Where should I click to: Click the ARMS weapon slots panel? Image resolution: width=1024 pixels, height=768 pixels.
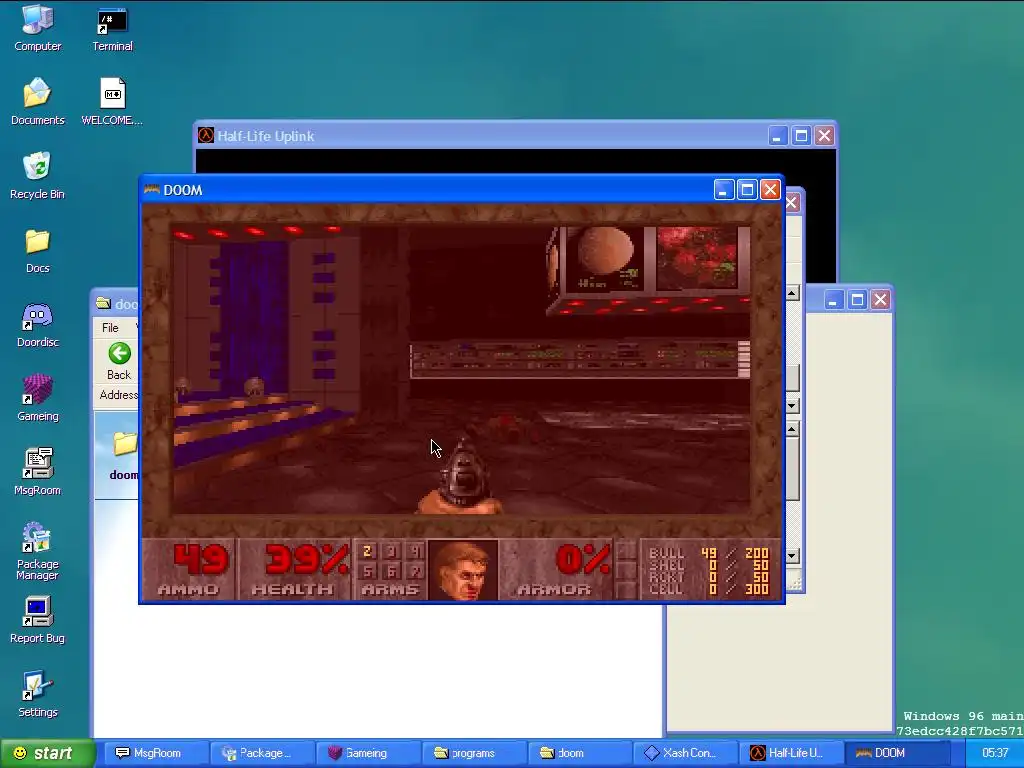click(x=391, y=569)
